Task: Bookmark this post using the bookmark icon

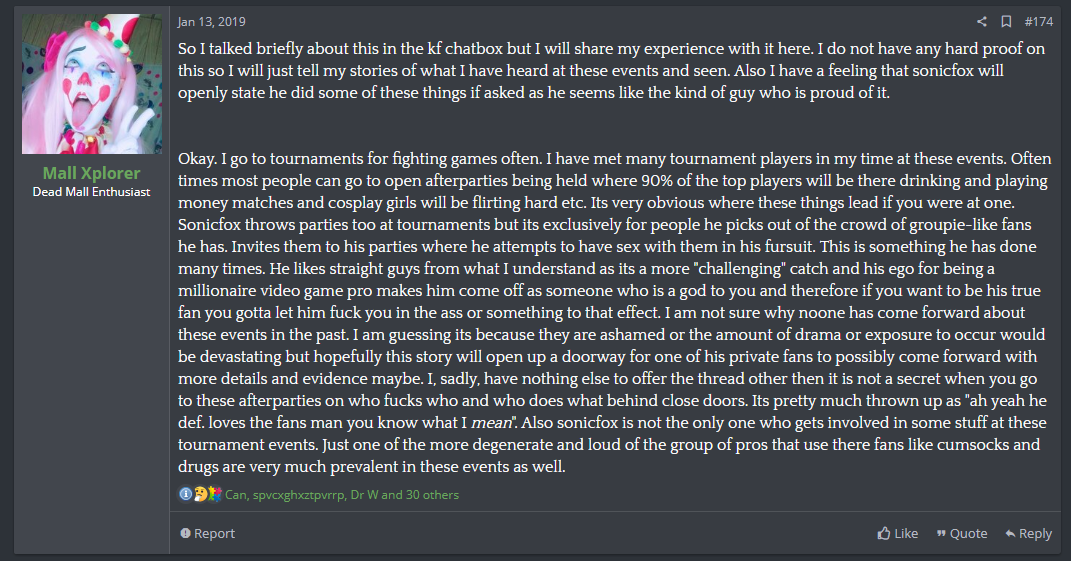Action: (1006, 22)
